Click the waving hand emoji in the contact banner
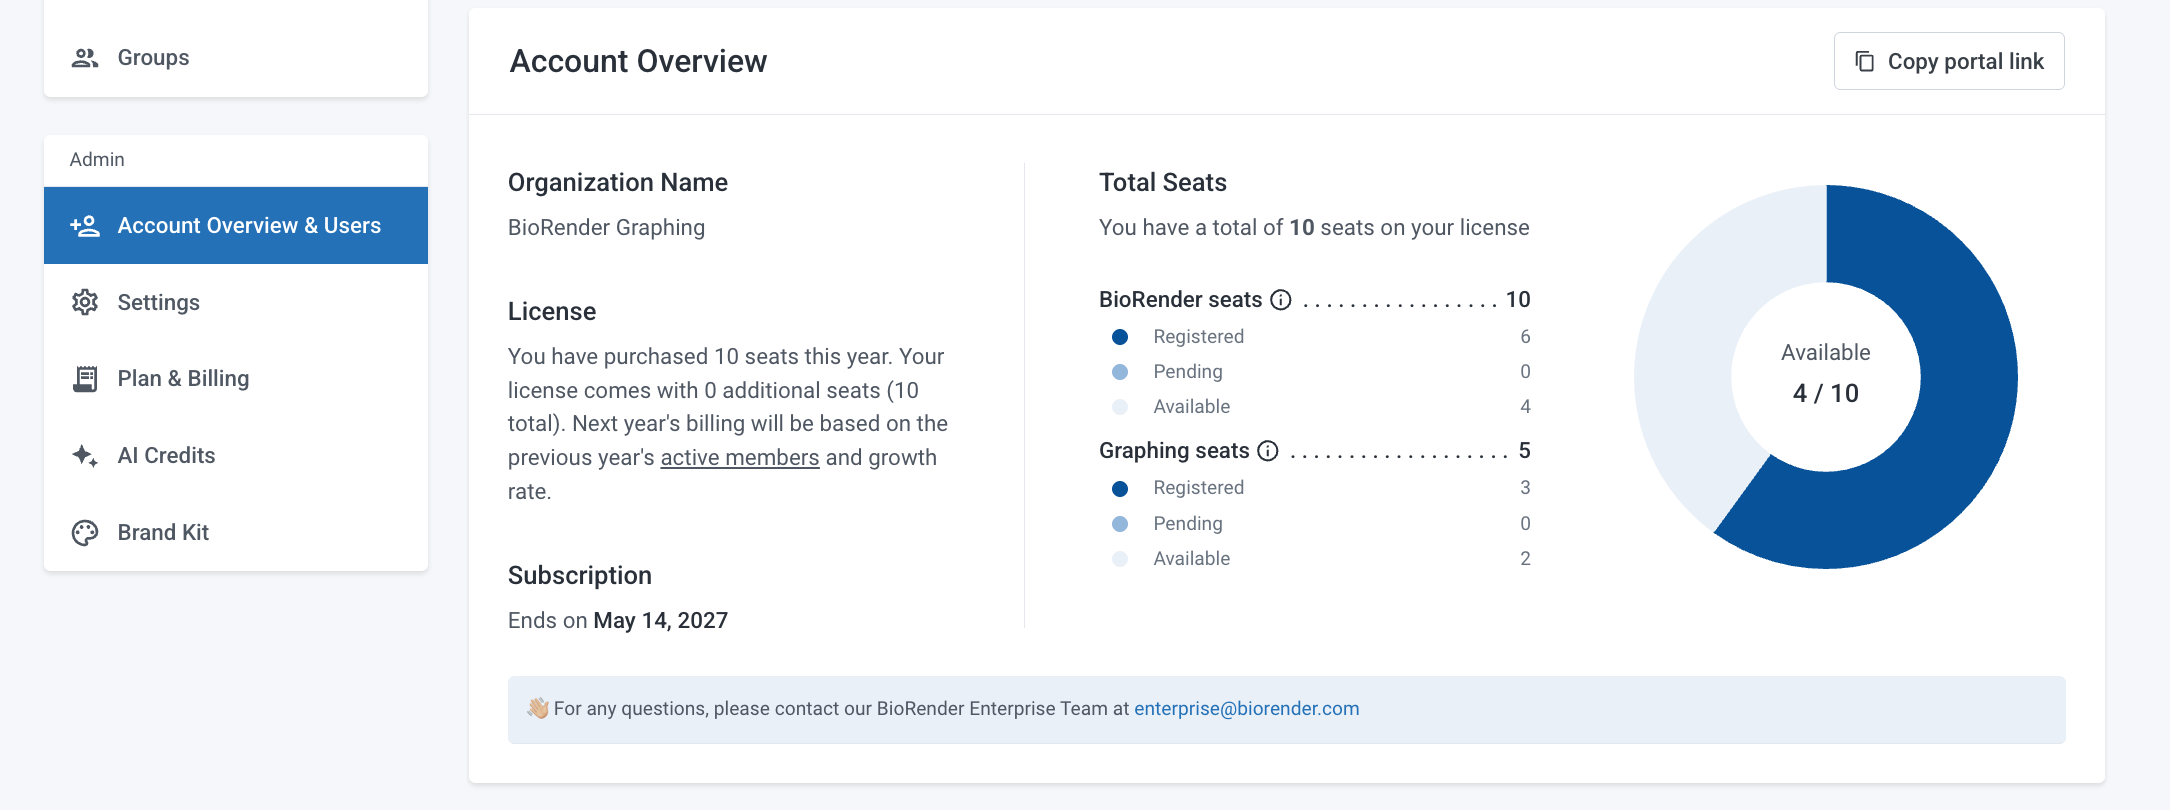 click(538, 709)
